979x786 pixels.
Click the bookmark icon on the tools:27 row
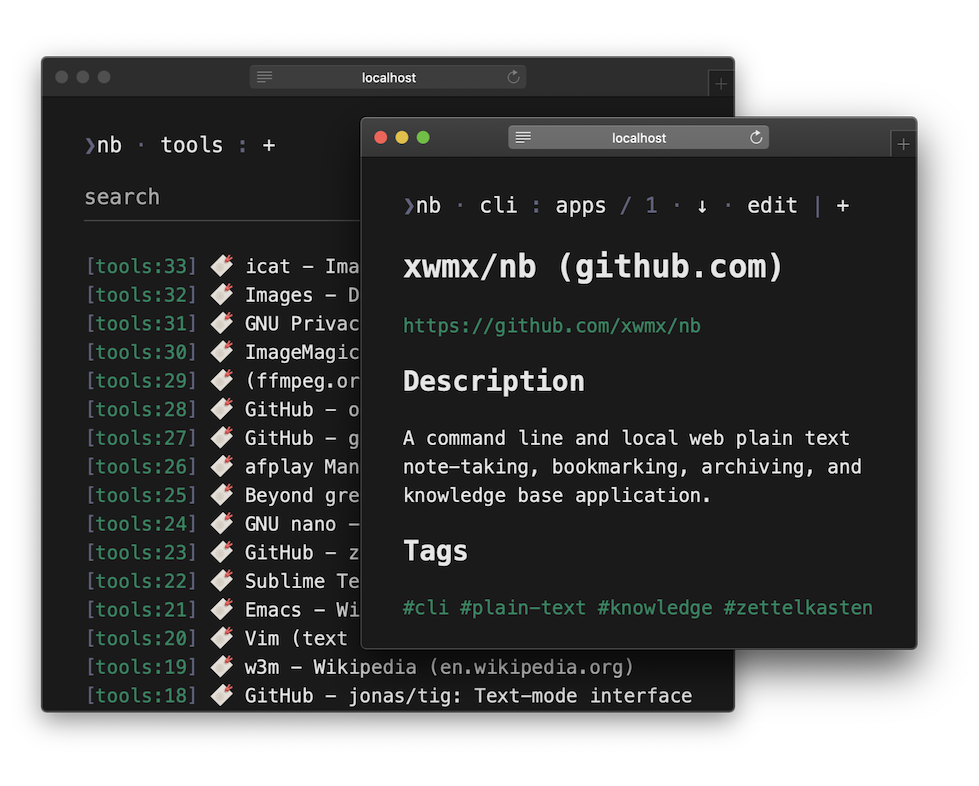tap(222, 437)
